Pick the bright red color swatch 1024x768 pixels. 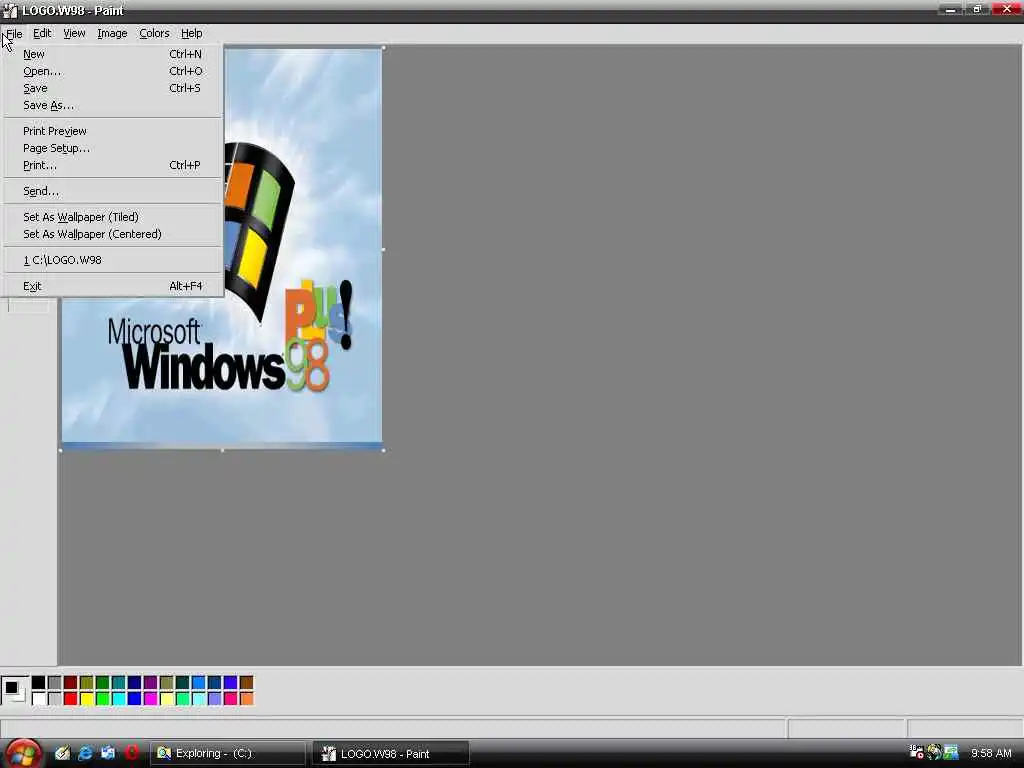71,699
